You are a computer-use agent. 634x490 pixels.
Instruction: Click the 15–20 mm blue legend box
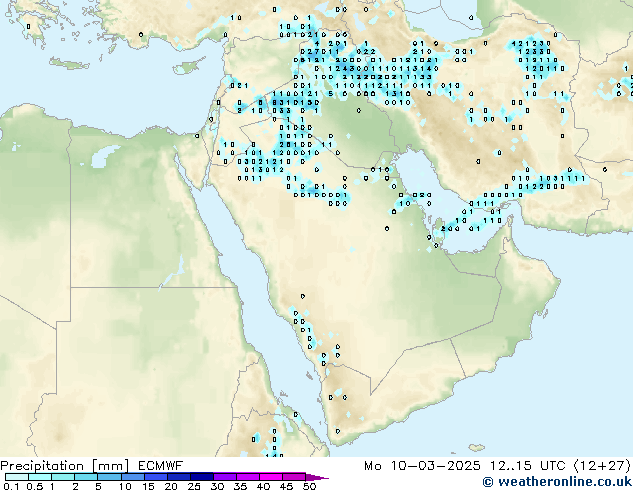(155, 477)
